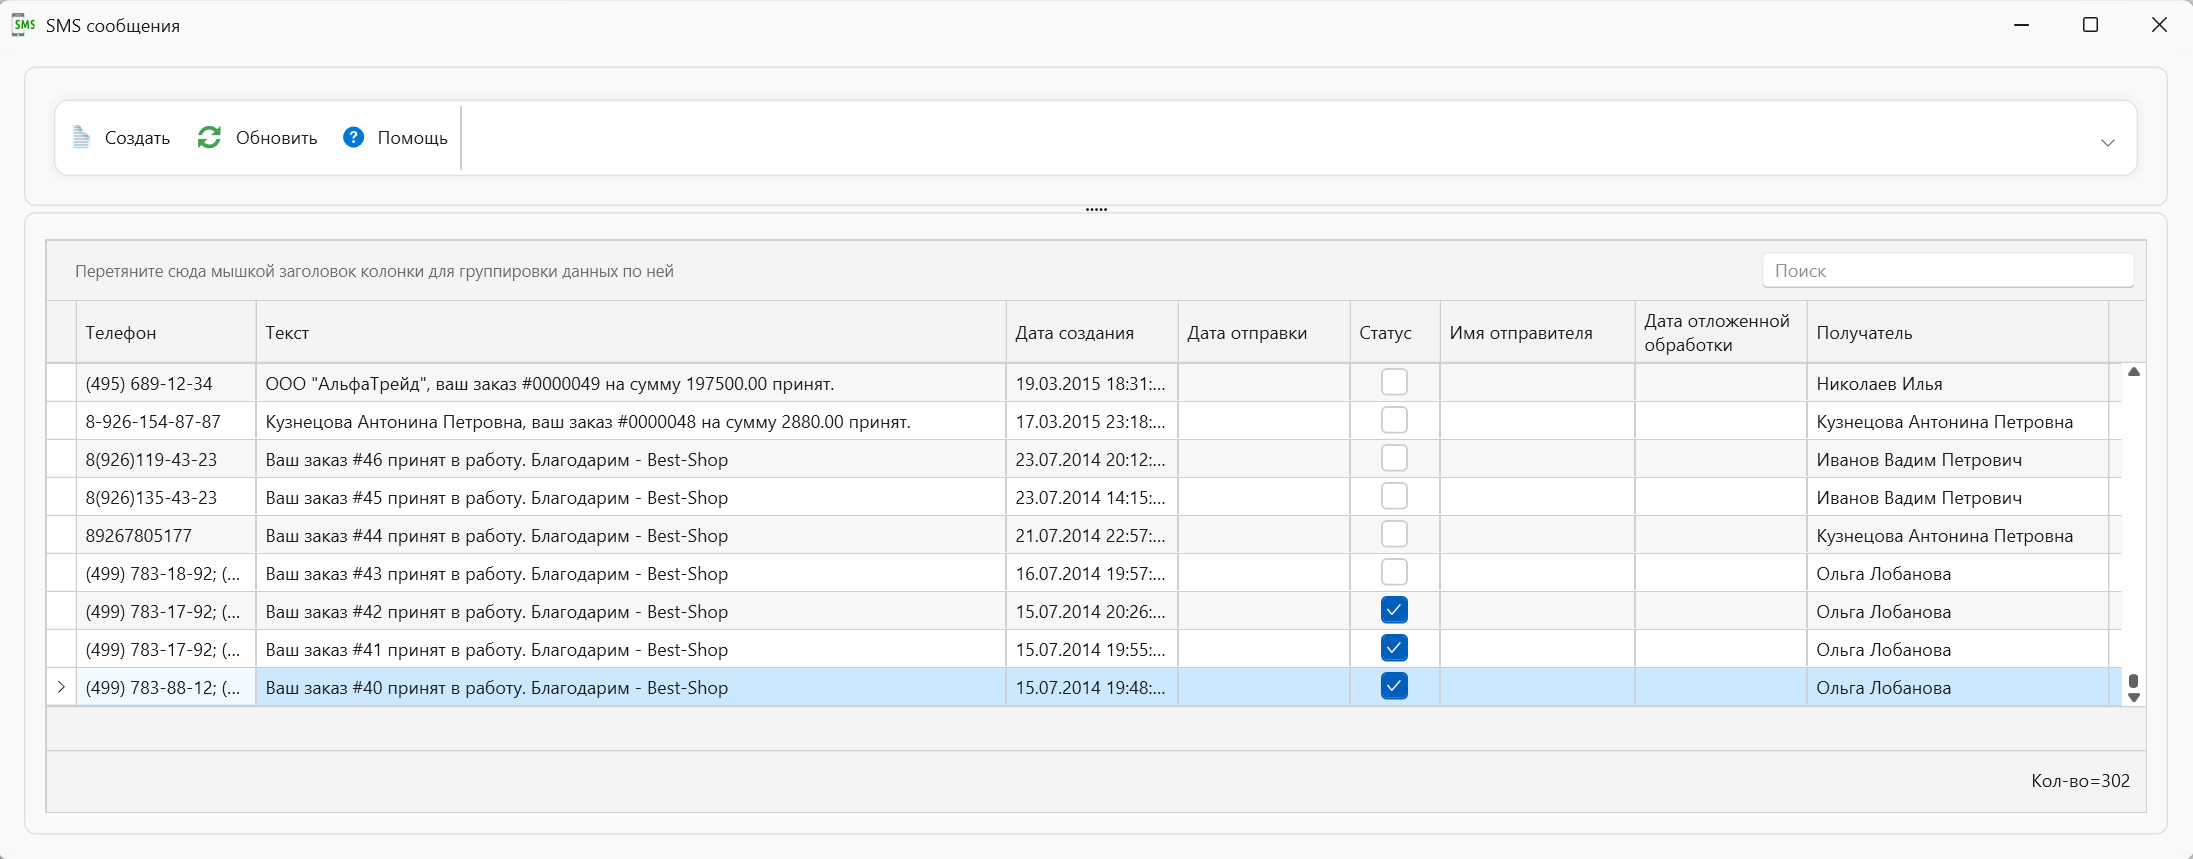Check the status box for order #43
The image size is (2193, 859).
point(1394,572)
